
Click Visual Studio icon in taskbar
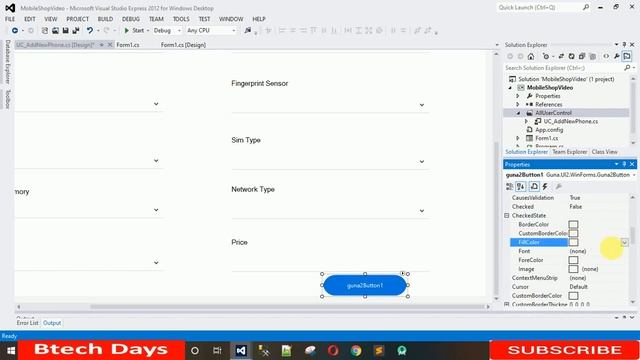[241, 351]
